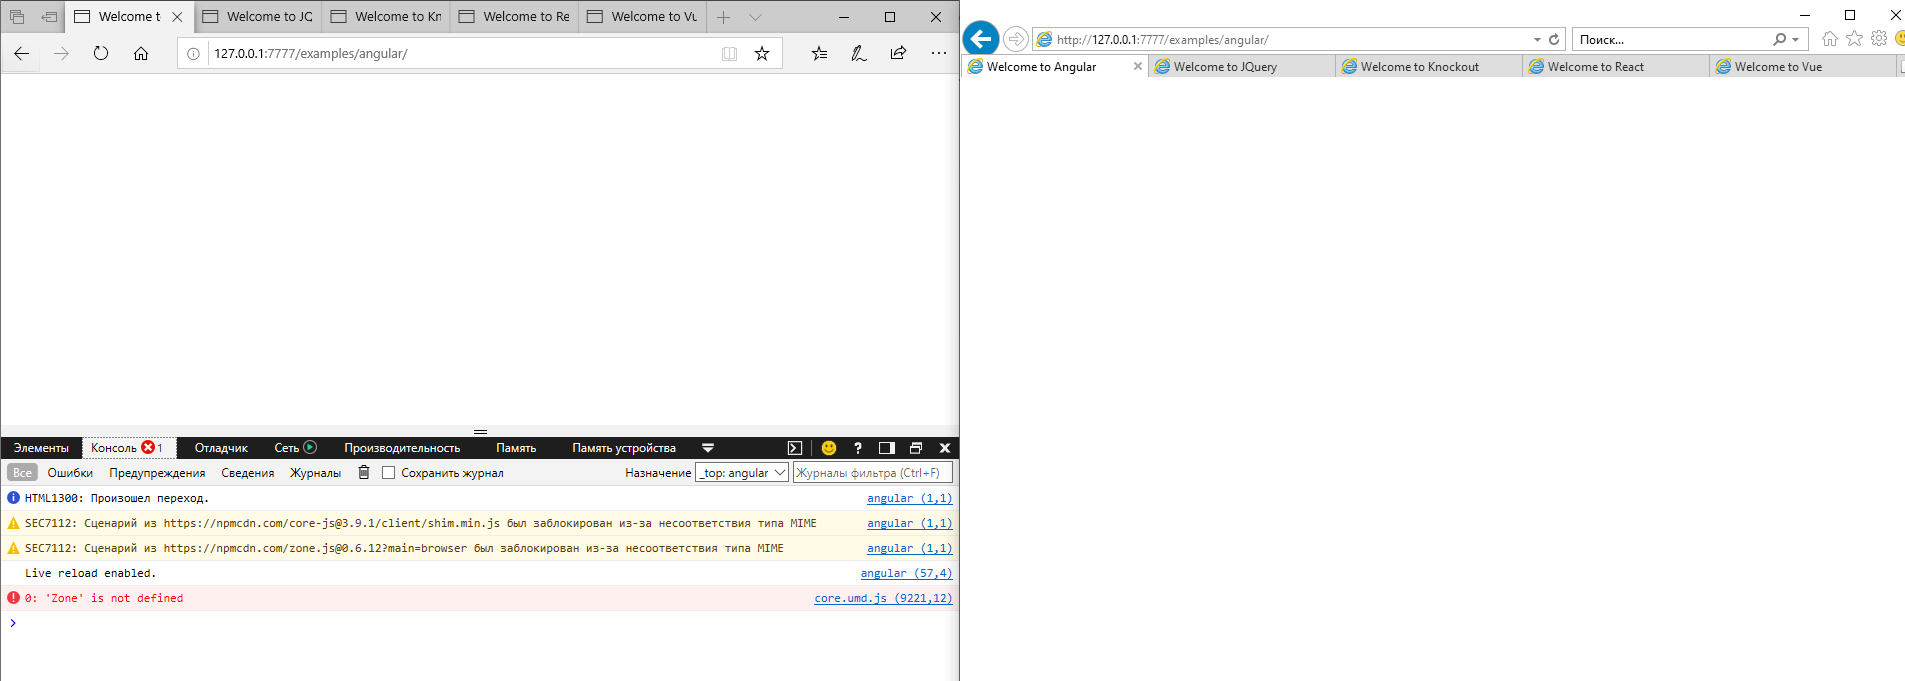
Task: Select the 'Zone' is not defined error
Action: pyautogui.click(x=480, y=598)
